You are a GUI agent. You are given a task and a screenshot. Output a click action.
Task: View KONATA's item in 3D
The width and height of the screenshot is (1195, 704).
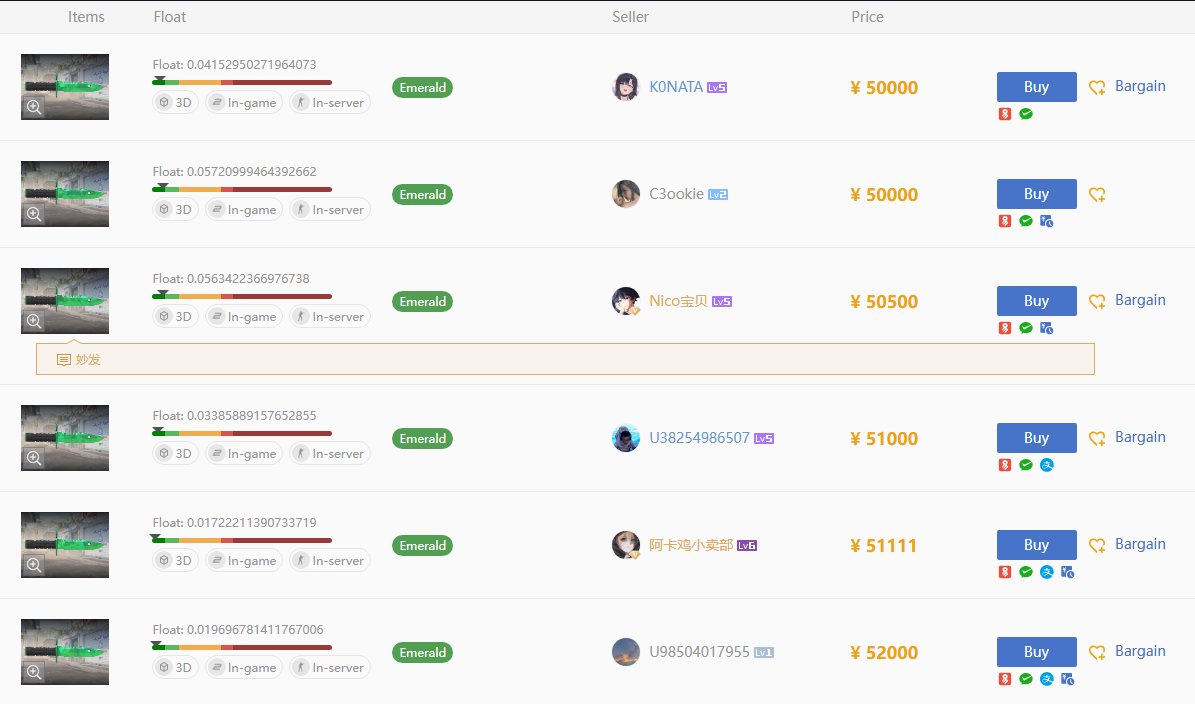click(x=175, y=102)
